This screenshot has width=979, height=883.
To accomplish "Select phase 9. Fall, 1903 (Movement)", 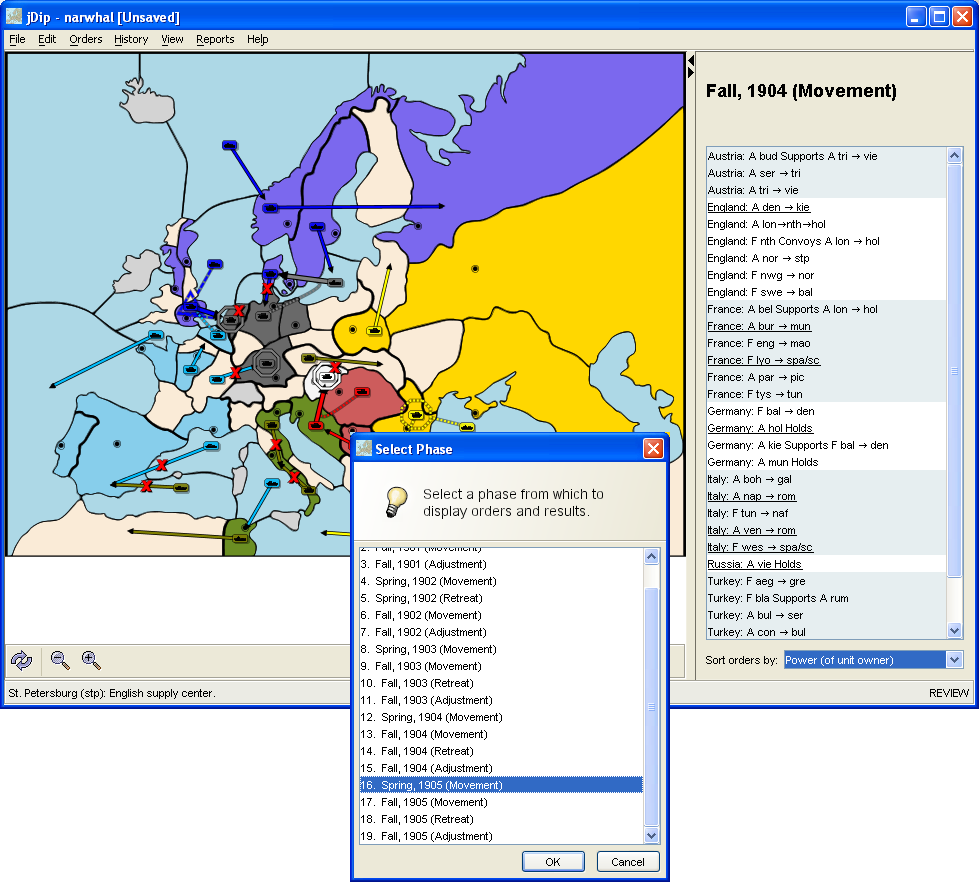I will click(x=501, y=666).
